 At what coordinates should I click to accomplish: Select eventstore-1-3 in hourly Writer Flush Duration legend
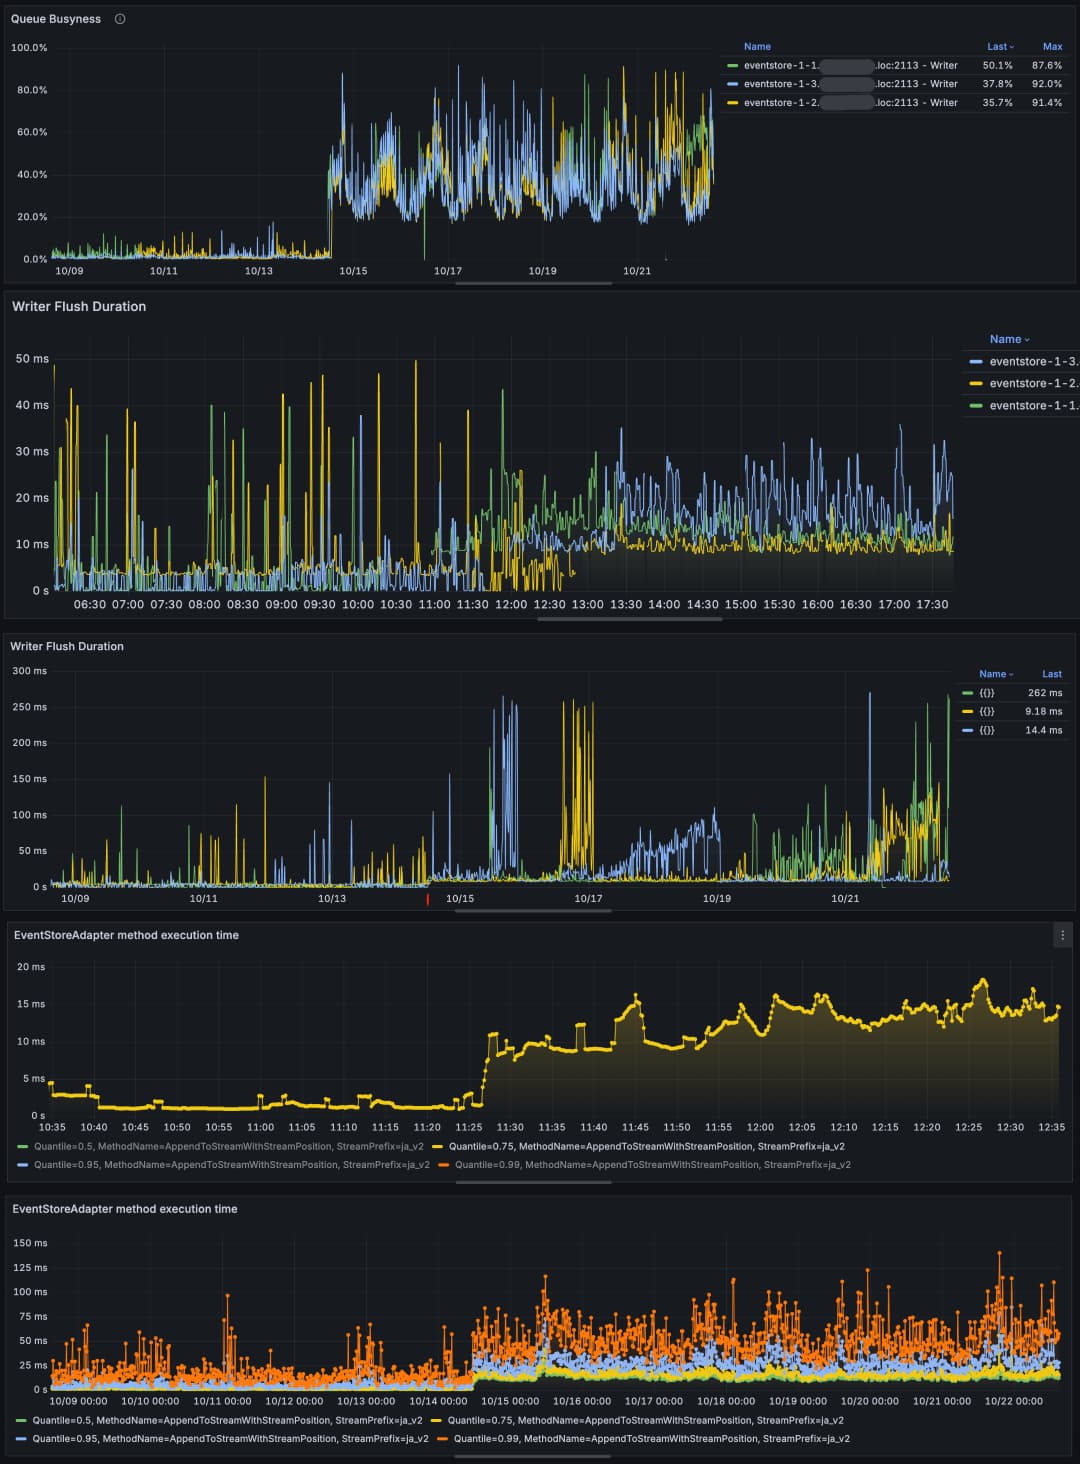pyautogui.click(x=1032, y=362)
